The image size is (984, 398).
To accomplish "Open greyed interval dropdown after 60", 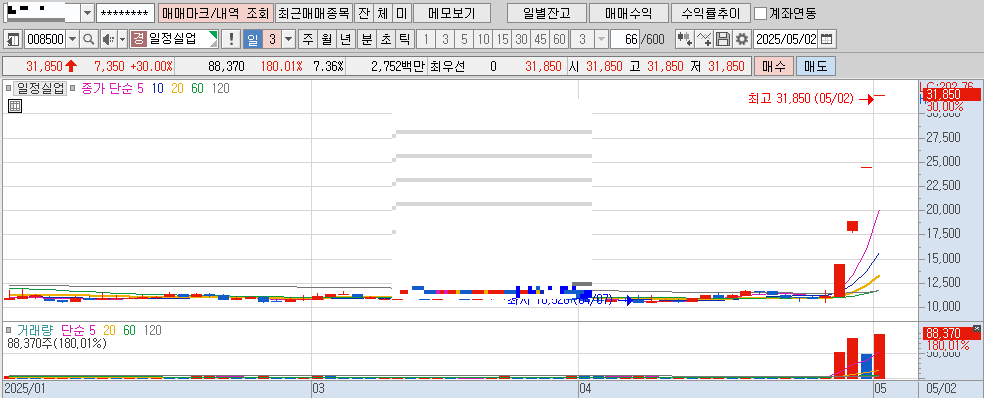I will coord(601,40).
